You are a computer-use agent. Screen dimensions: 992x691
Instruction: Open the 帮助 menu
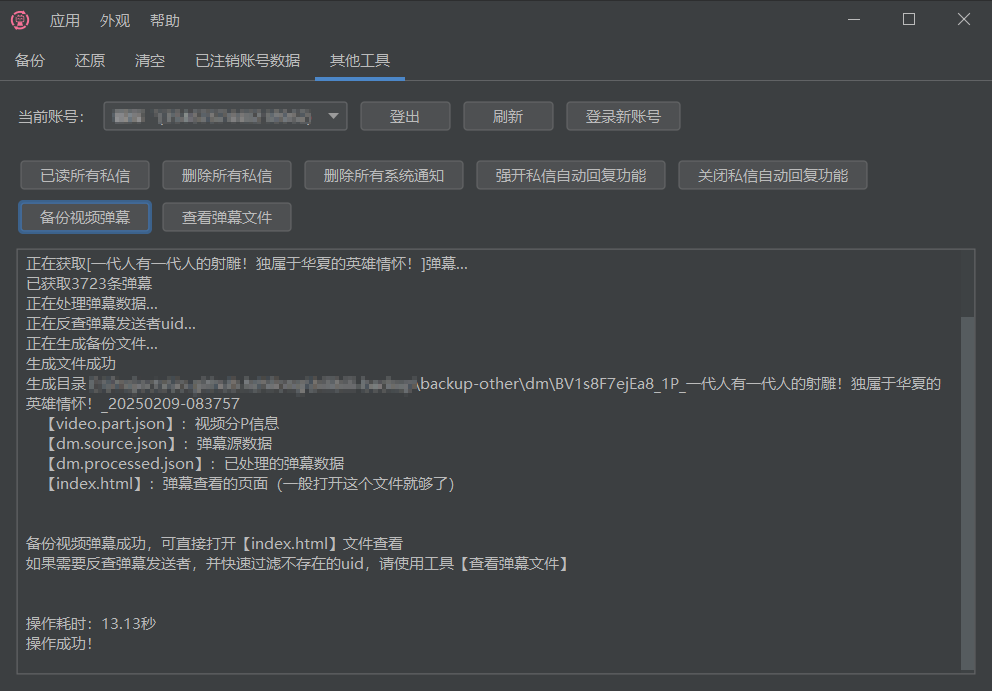click(x=164, y=20)
